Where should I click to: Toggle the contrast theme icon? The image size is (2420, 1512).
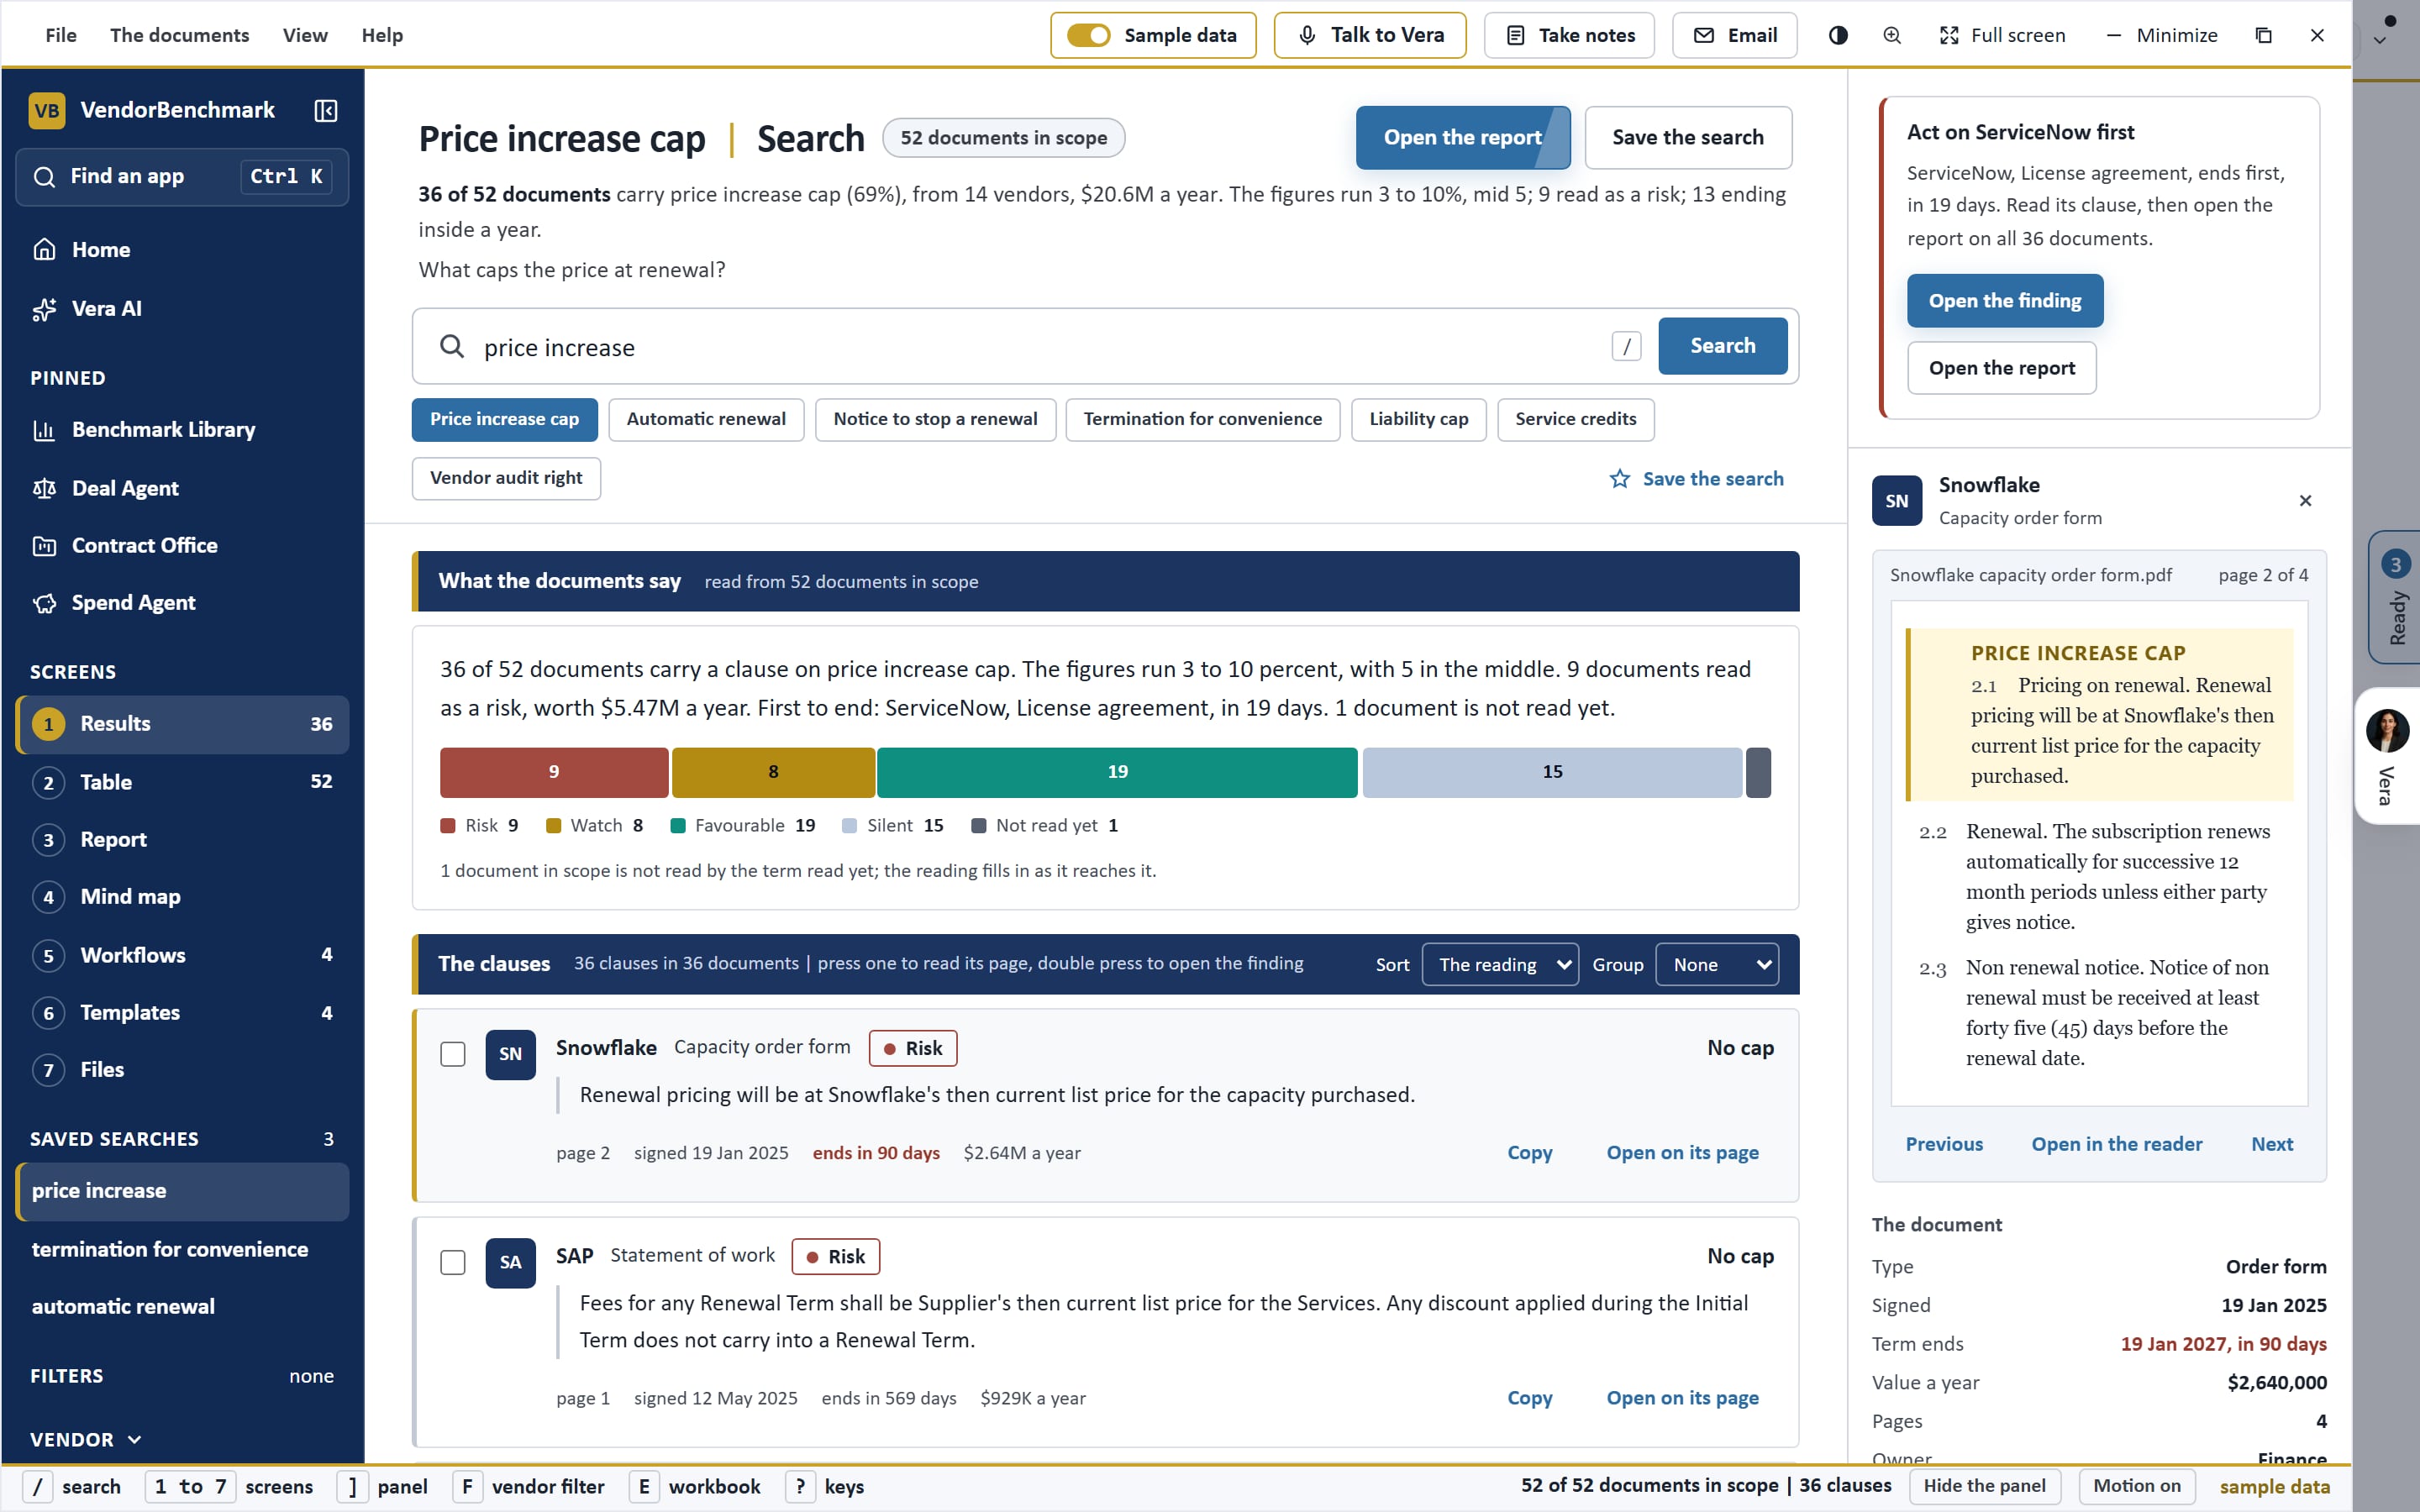point(1838,35)
